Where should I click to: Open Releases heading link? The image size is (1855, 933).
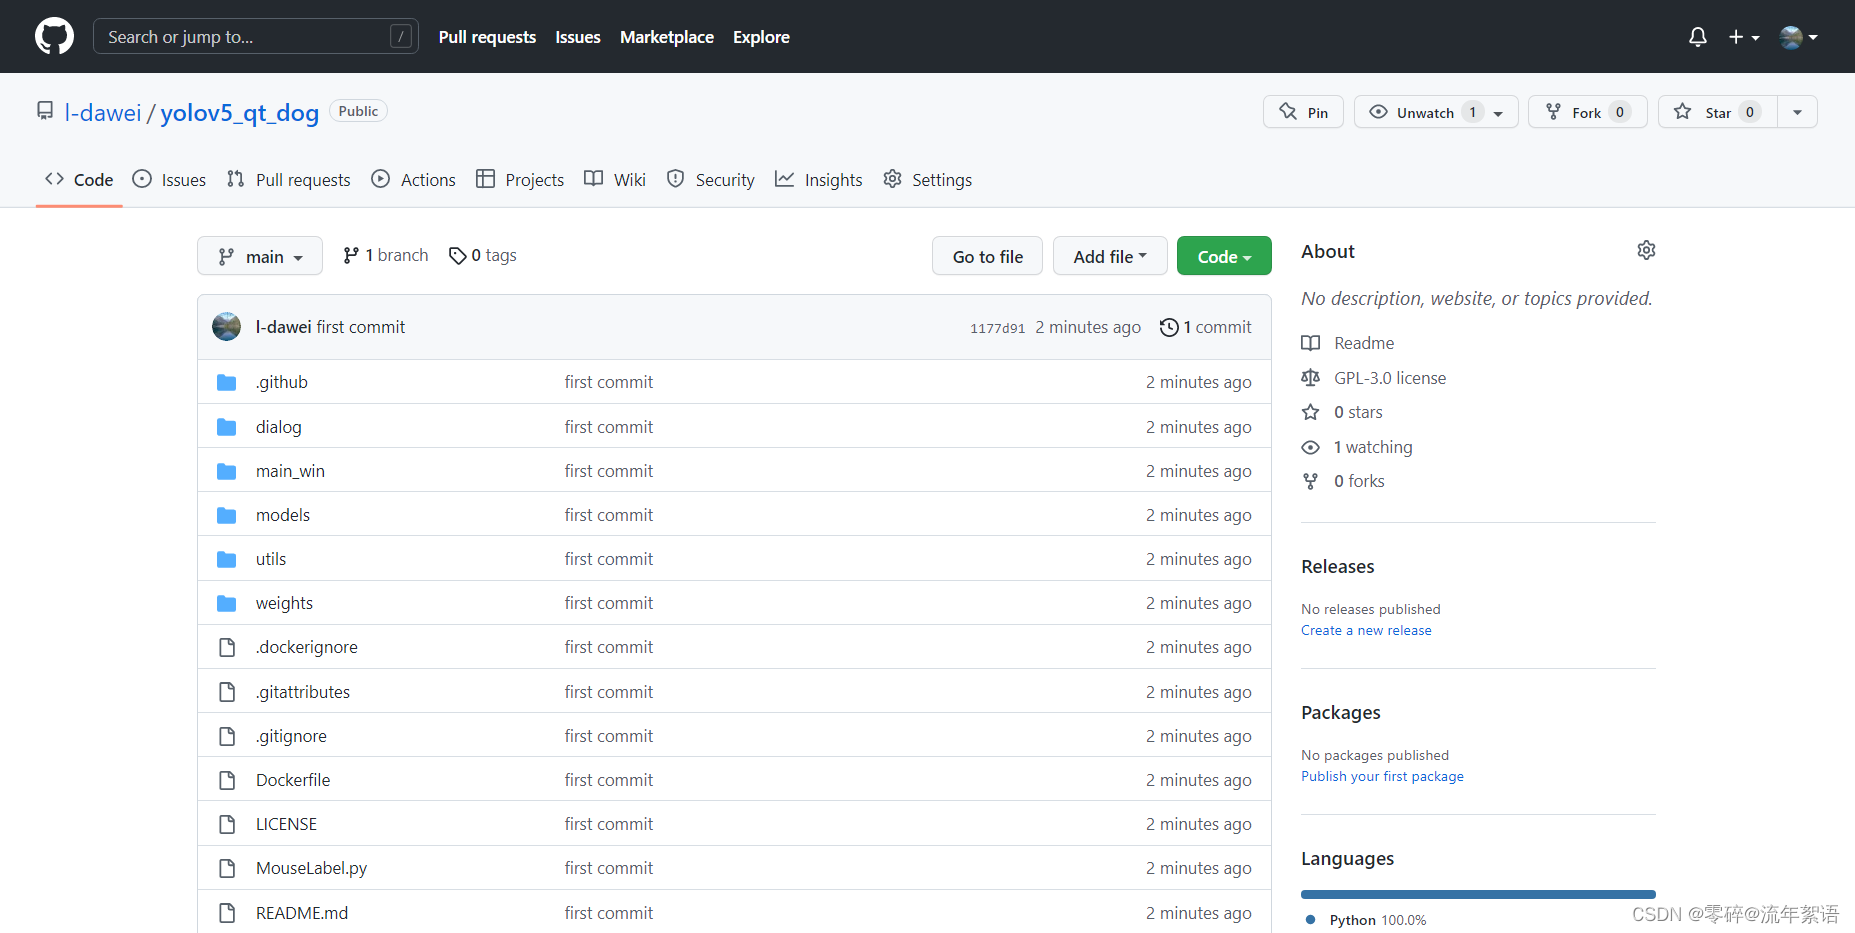click(x=1338, y=567)
